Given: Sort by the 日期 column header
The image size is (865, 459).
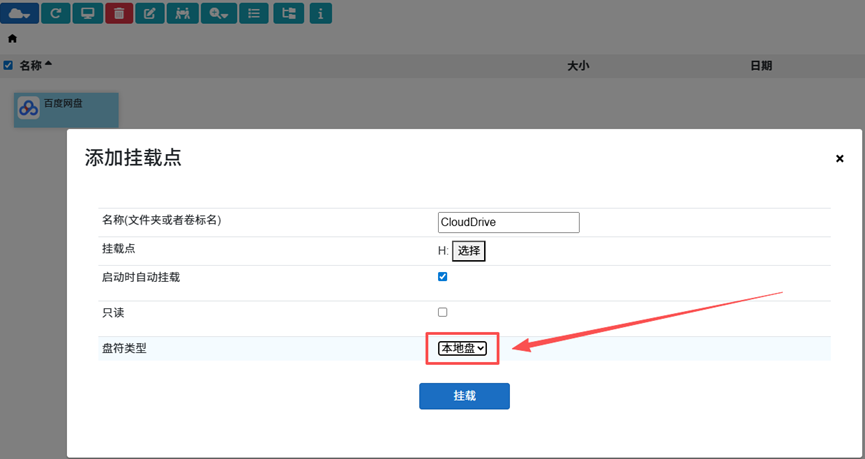Looking at the screenshot, I should pyautogui.click(x=761, y=66).
